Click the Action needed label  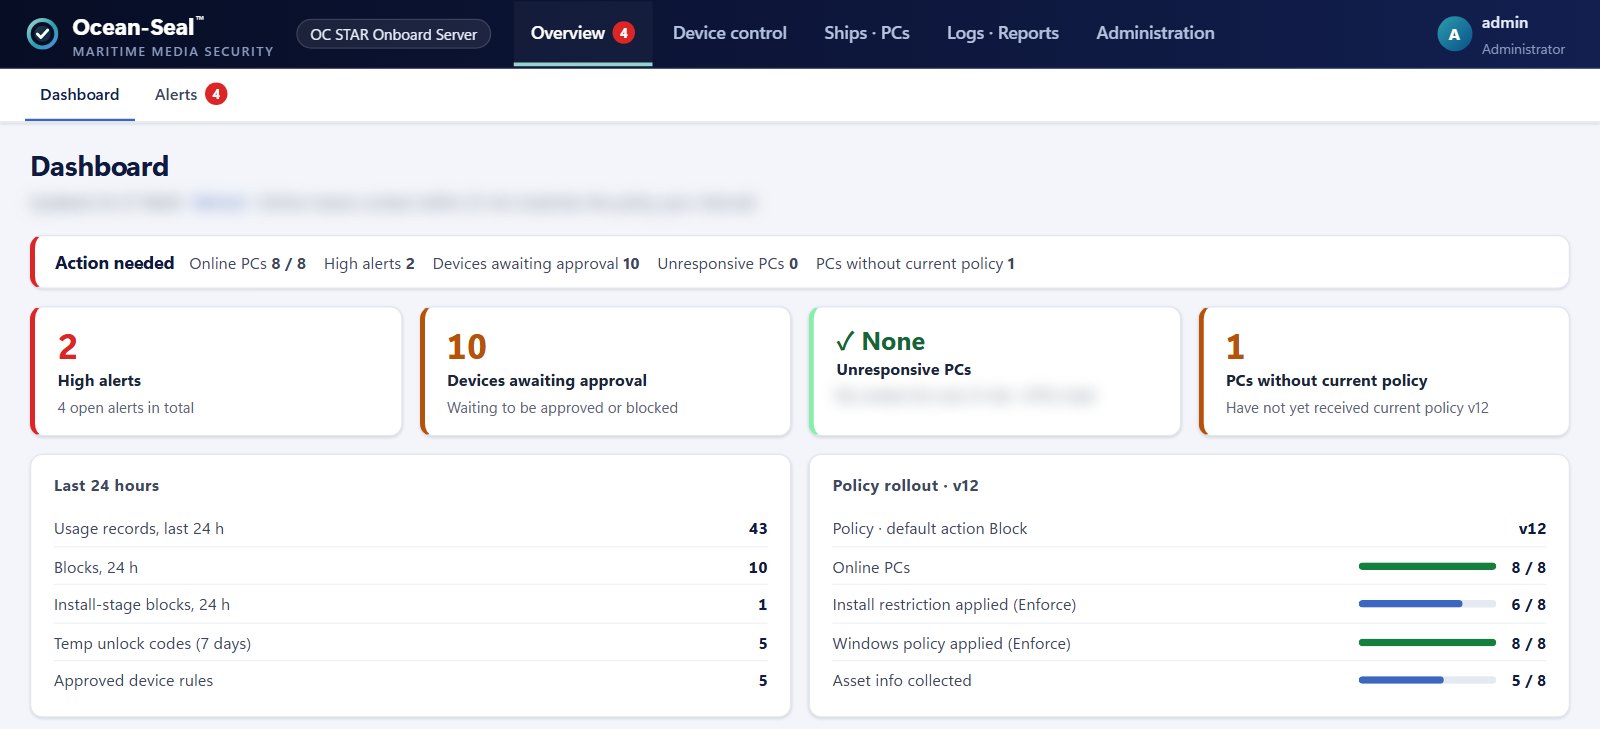point(115,263)
